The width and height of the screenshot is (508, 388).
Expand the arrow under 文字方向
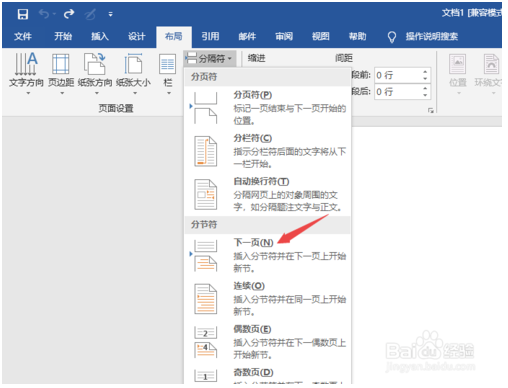28,93
